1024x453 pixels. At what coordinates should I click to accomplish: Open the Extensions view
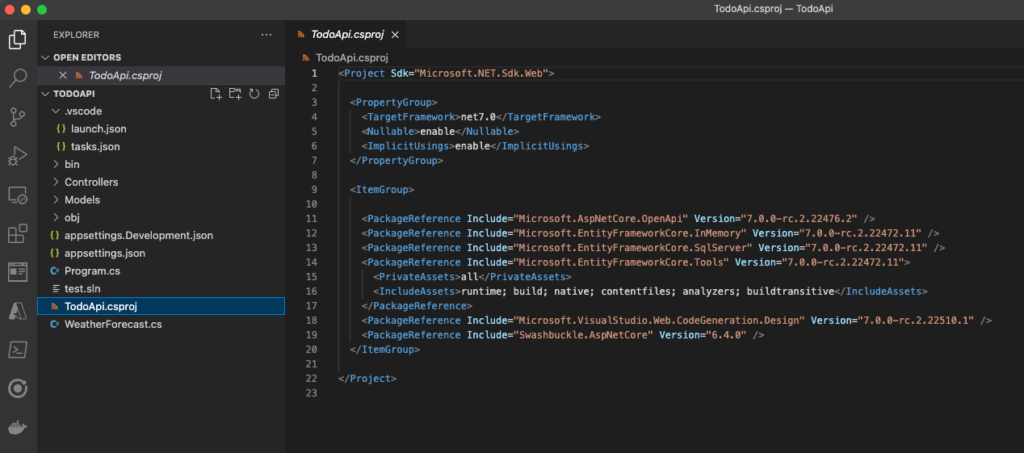[x=18, y=233]
